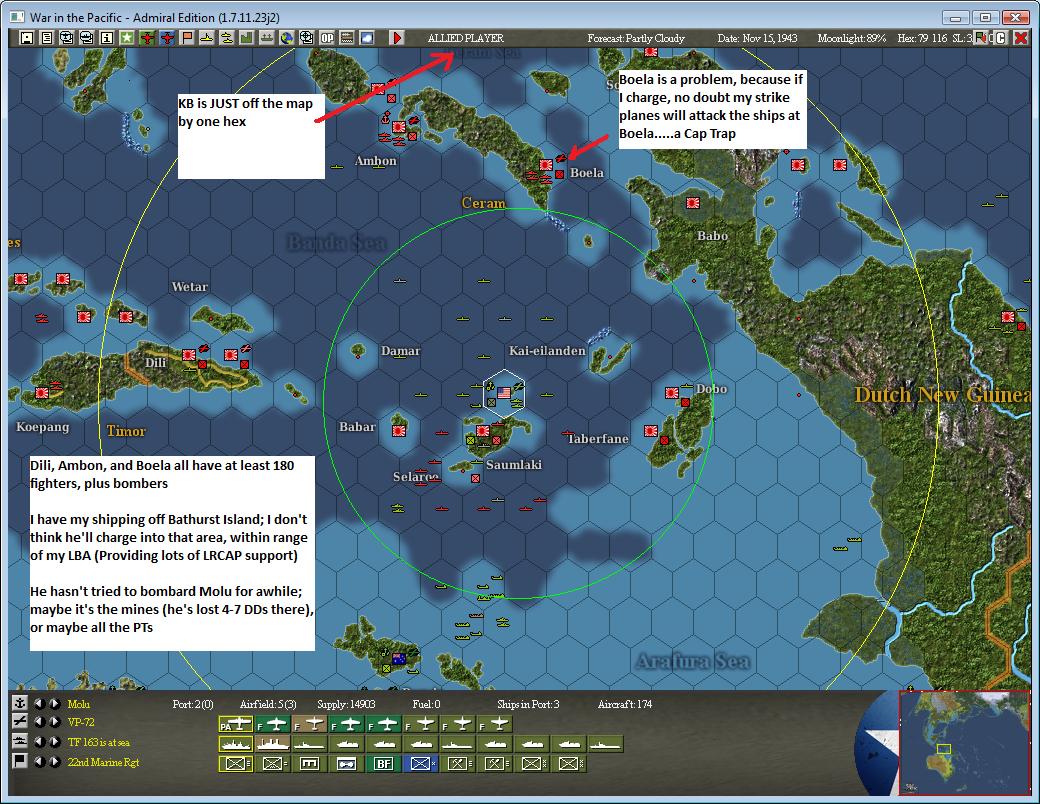Click the crosshair target toolbar icon

pos(306,38)
